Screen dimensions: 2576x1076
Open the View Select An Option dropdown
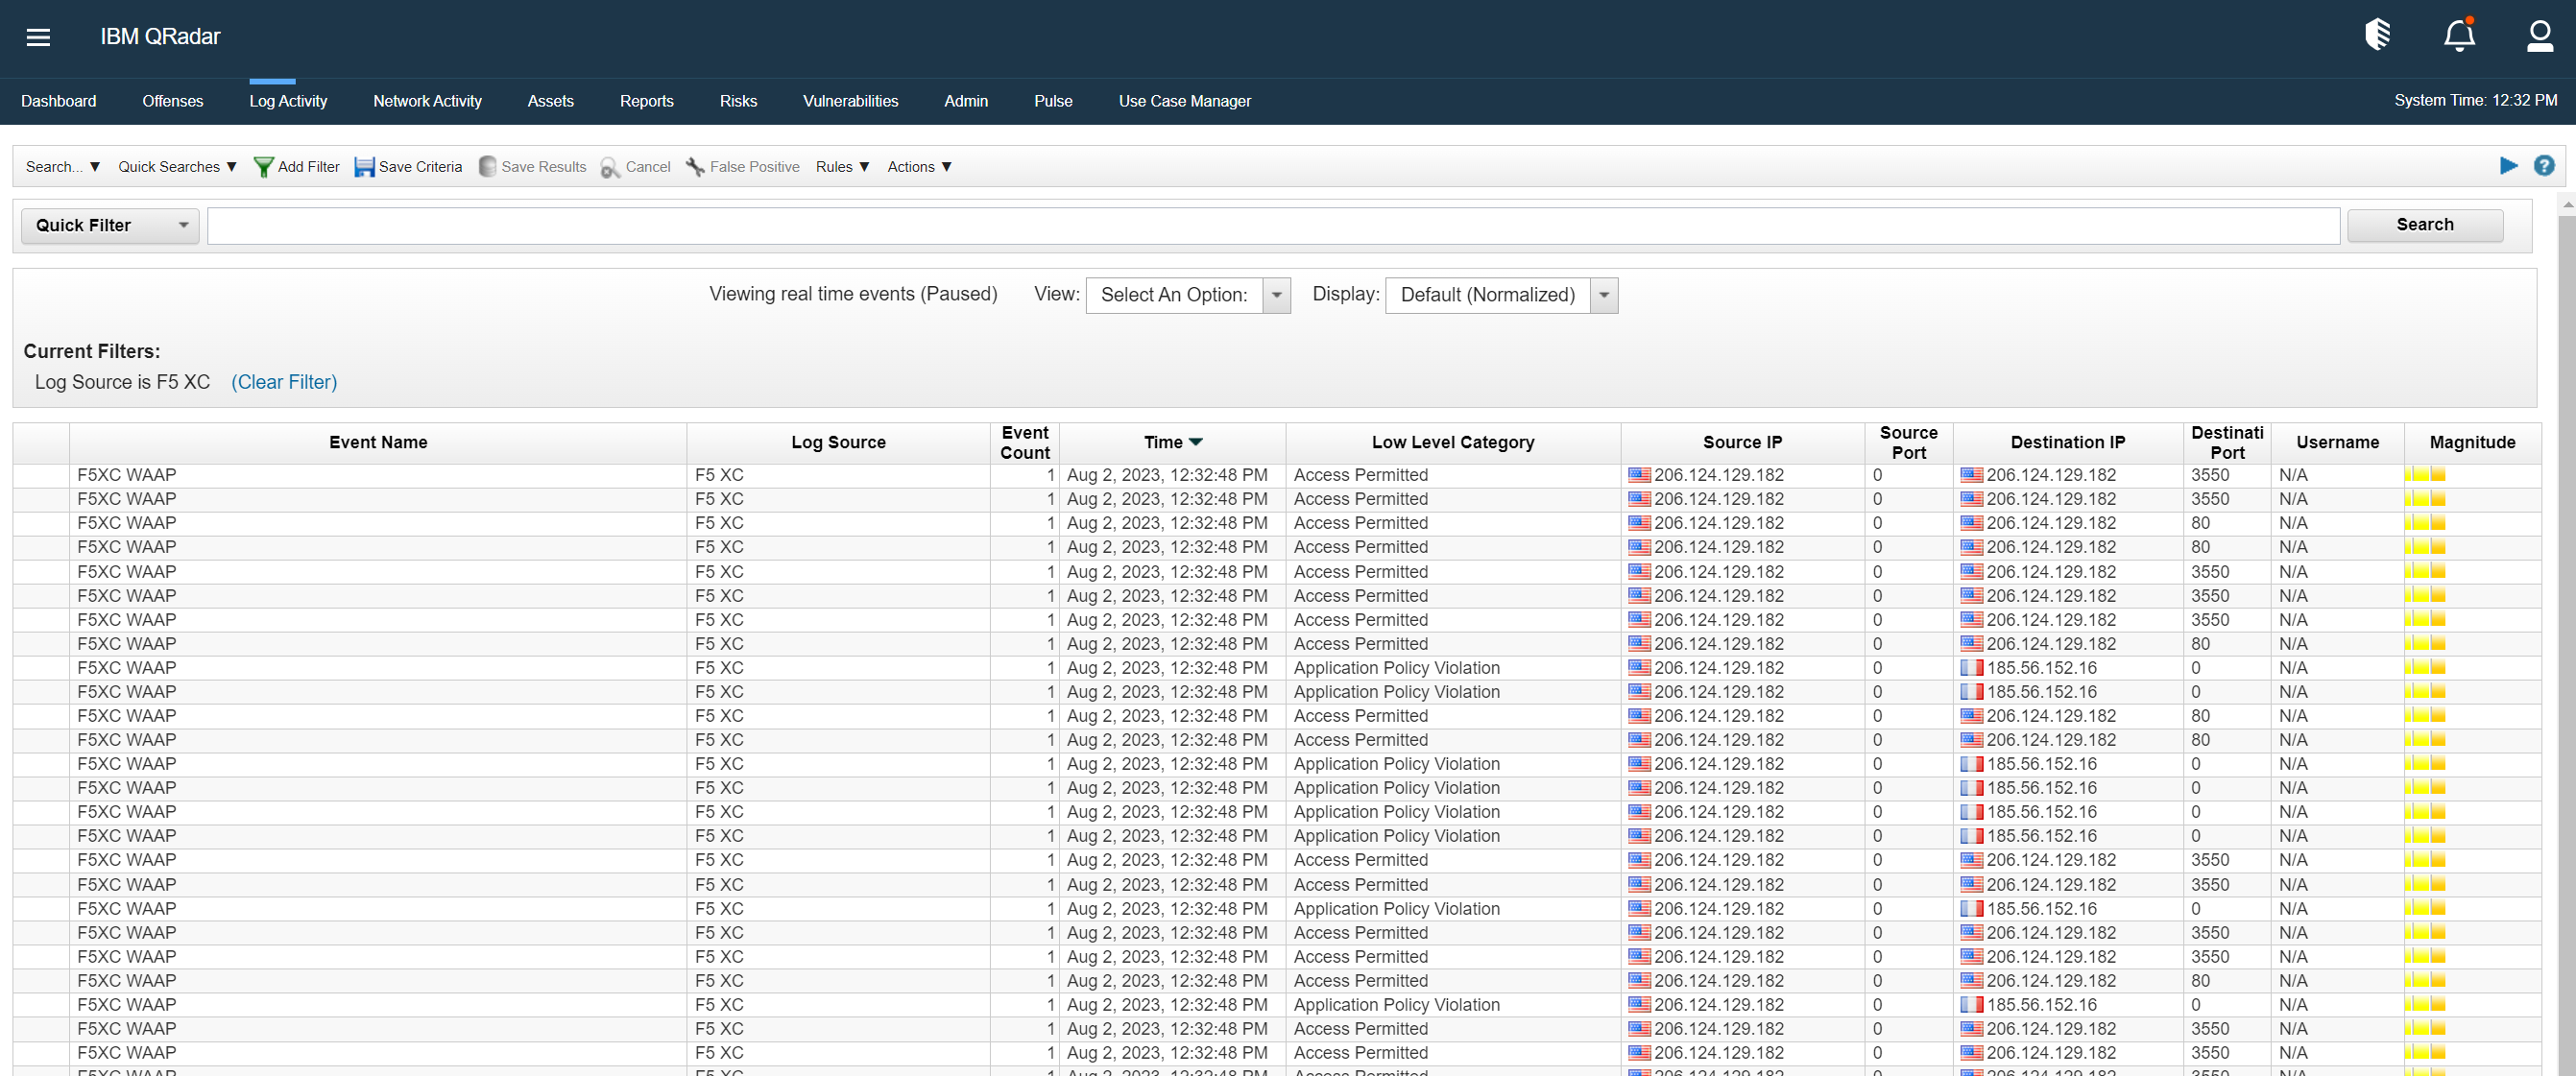pyautogui.click(x=1277, y=295)
